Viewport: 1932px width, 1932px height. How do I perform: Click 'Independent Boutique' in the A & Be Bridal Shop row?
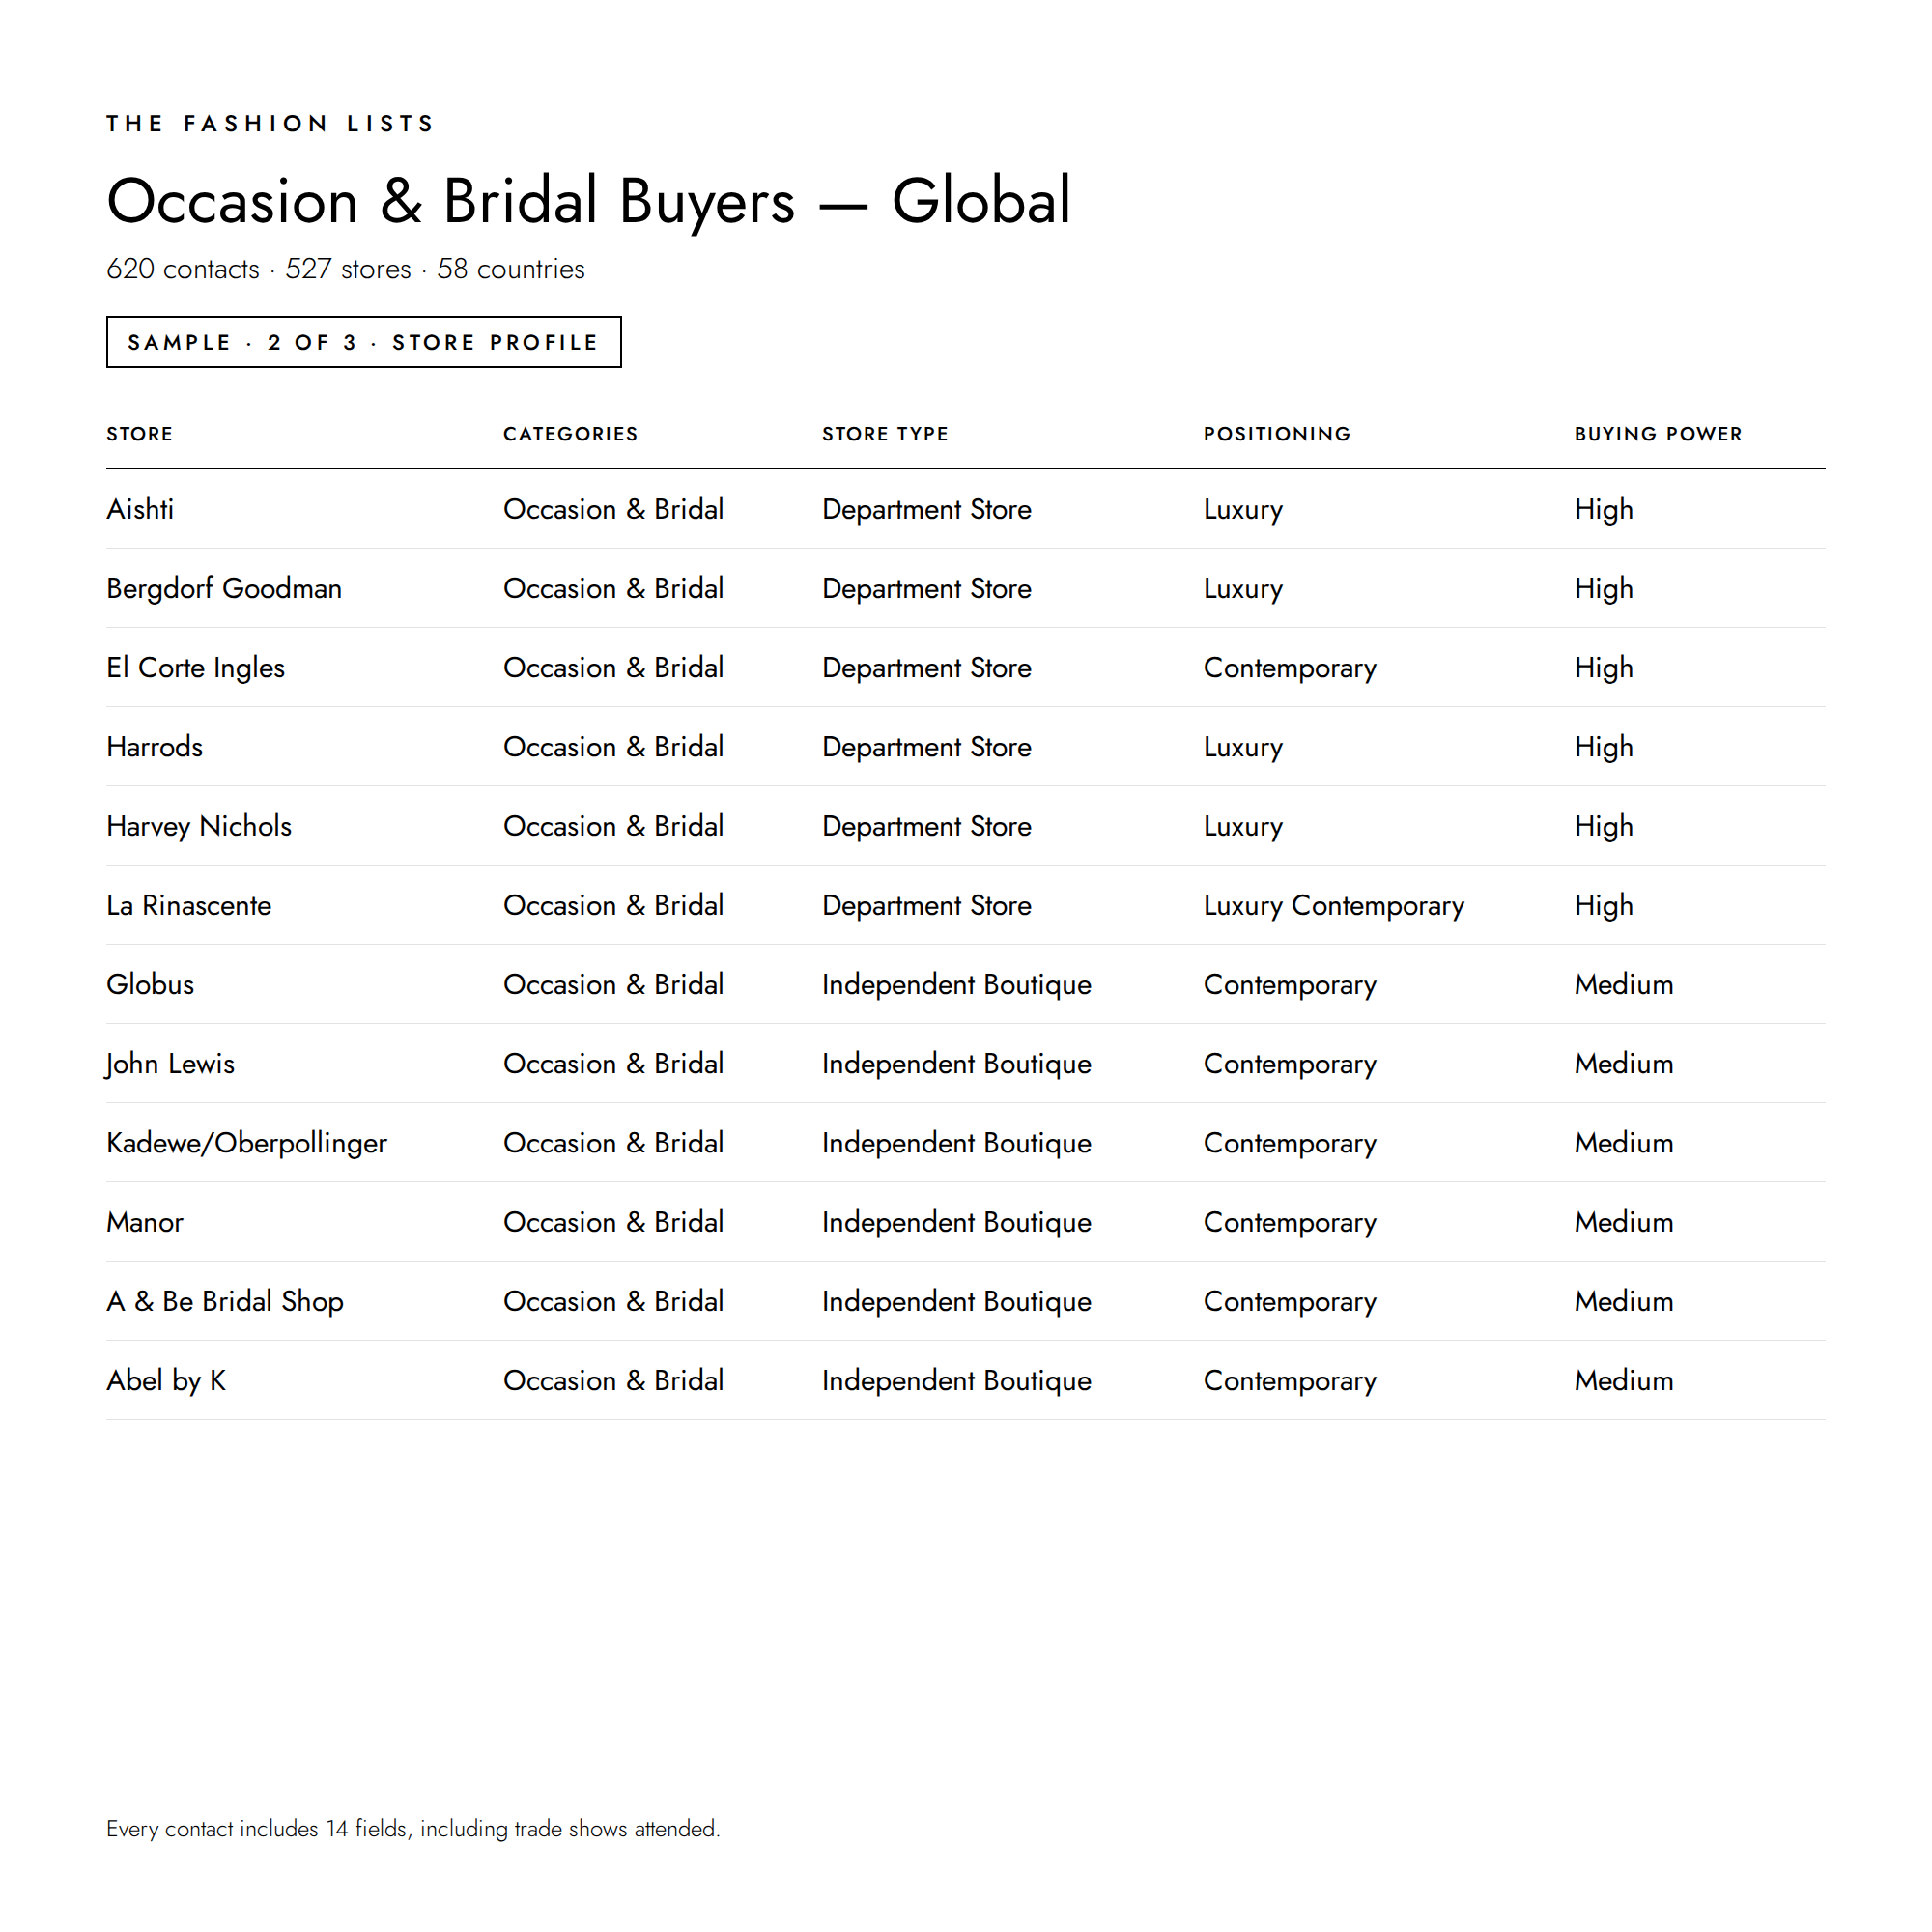(x=957, y=1302)
